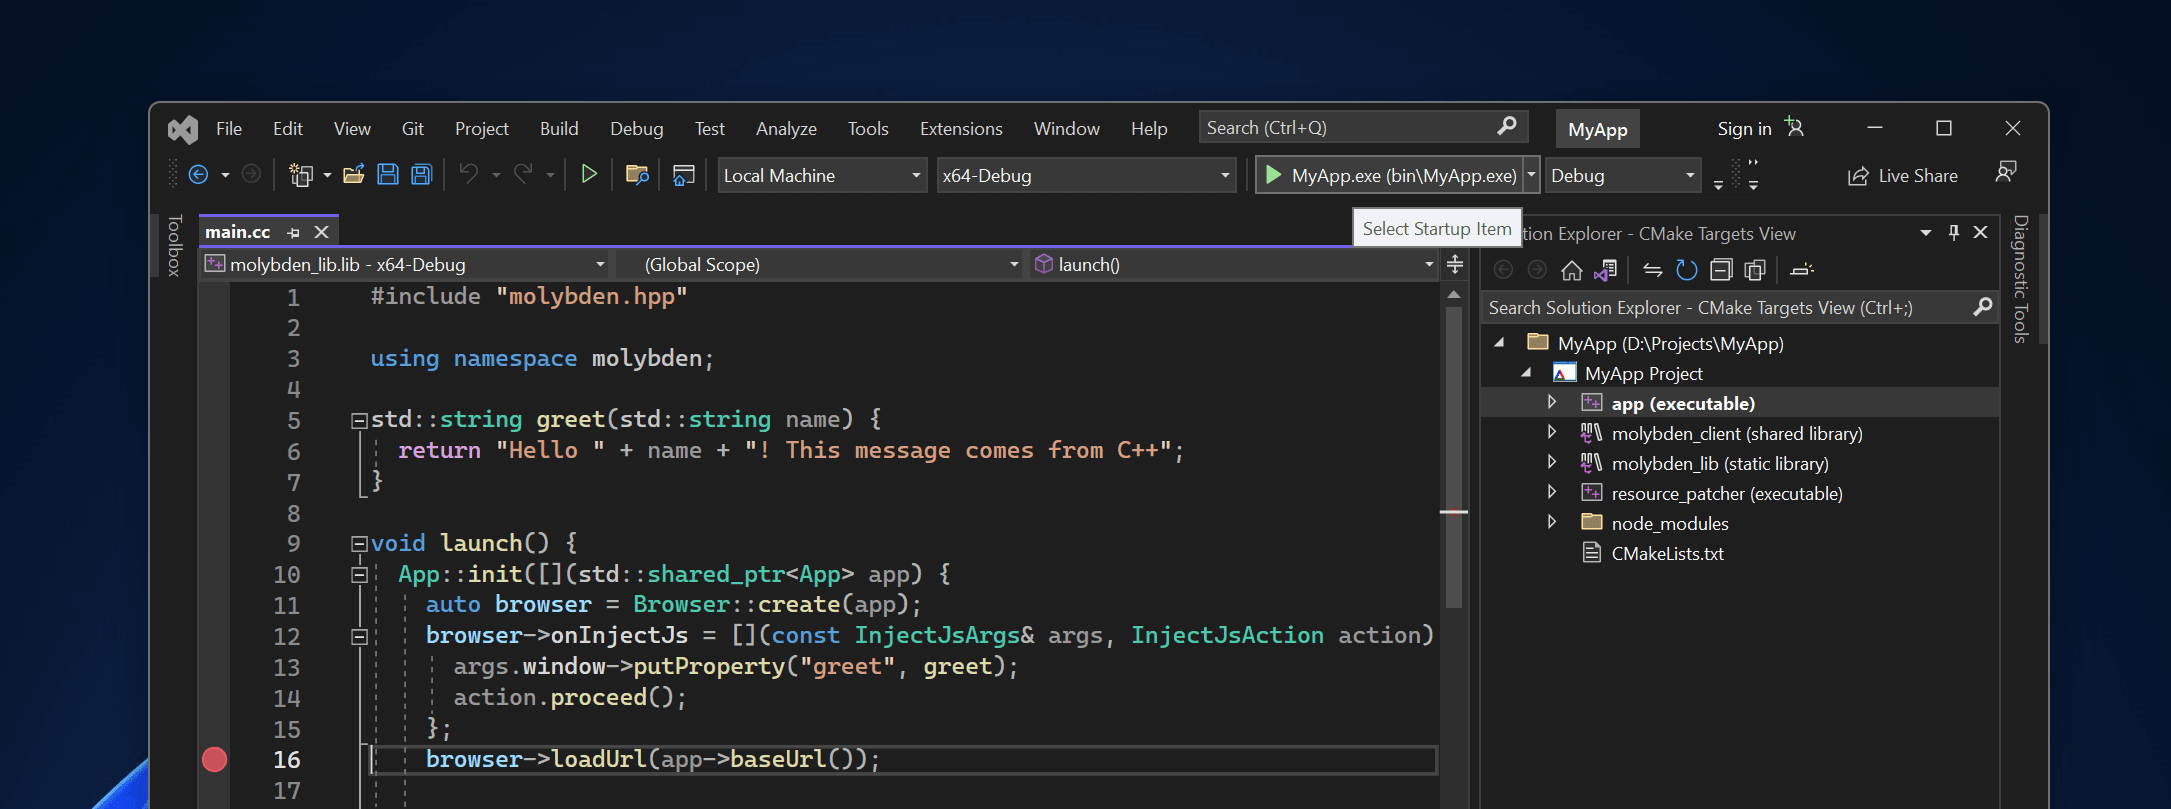Open the Build menu
Screen dimensions: 2171x809
click(x=559, y=129)
